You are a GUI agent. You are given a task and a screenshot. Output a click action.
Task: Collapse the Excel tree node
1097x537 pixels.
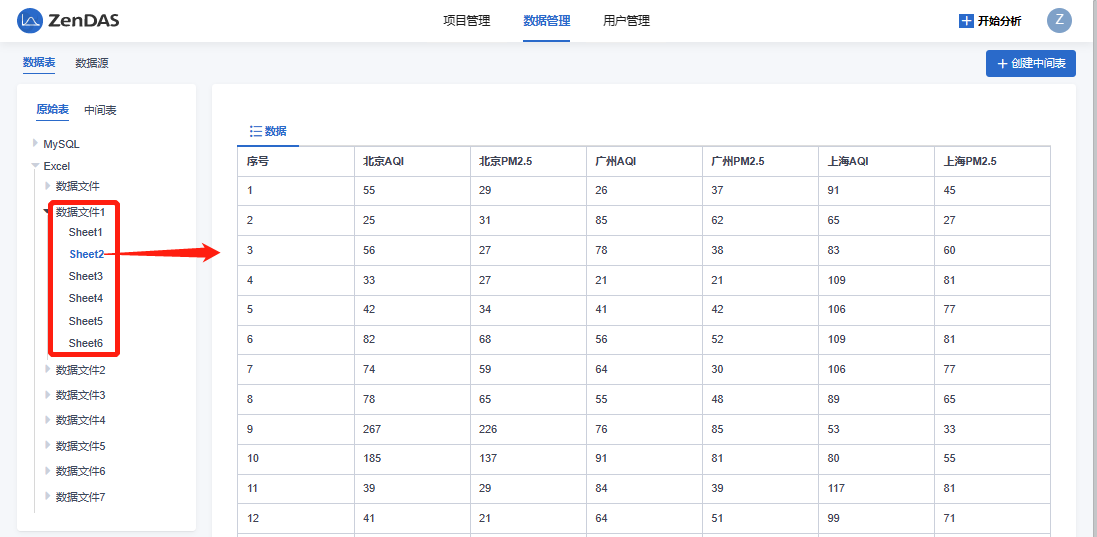[36, 166]
